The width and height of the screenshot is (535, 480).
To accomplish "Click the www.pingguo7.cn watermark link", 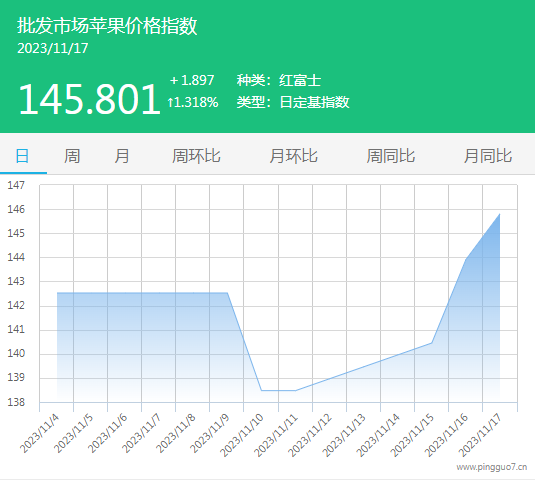I will tap(492, 467).
